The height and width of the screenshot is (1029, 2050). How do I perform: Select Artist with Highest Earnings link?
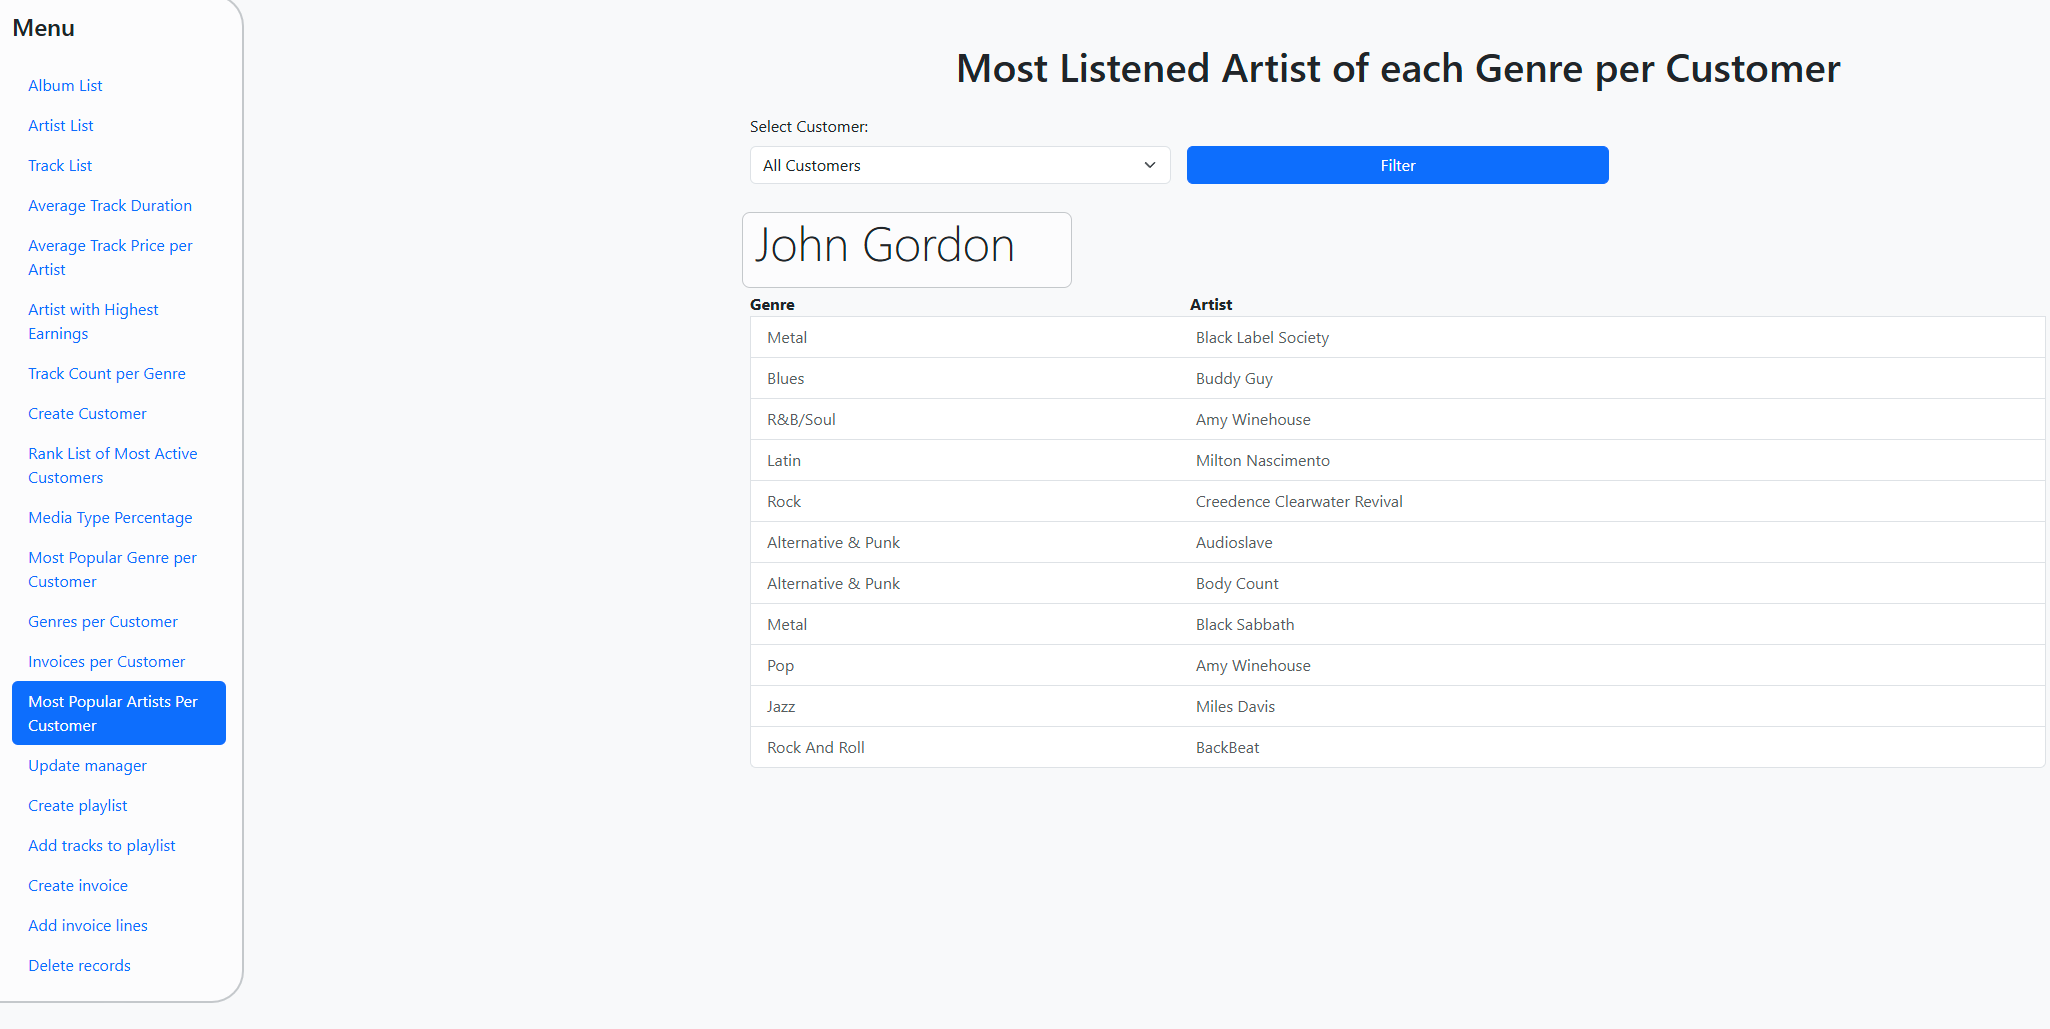tap(93, 321)
